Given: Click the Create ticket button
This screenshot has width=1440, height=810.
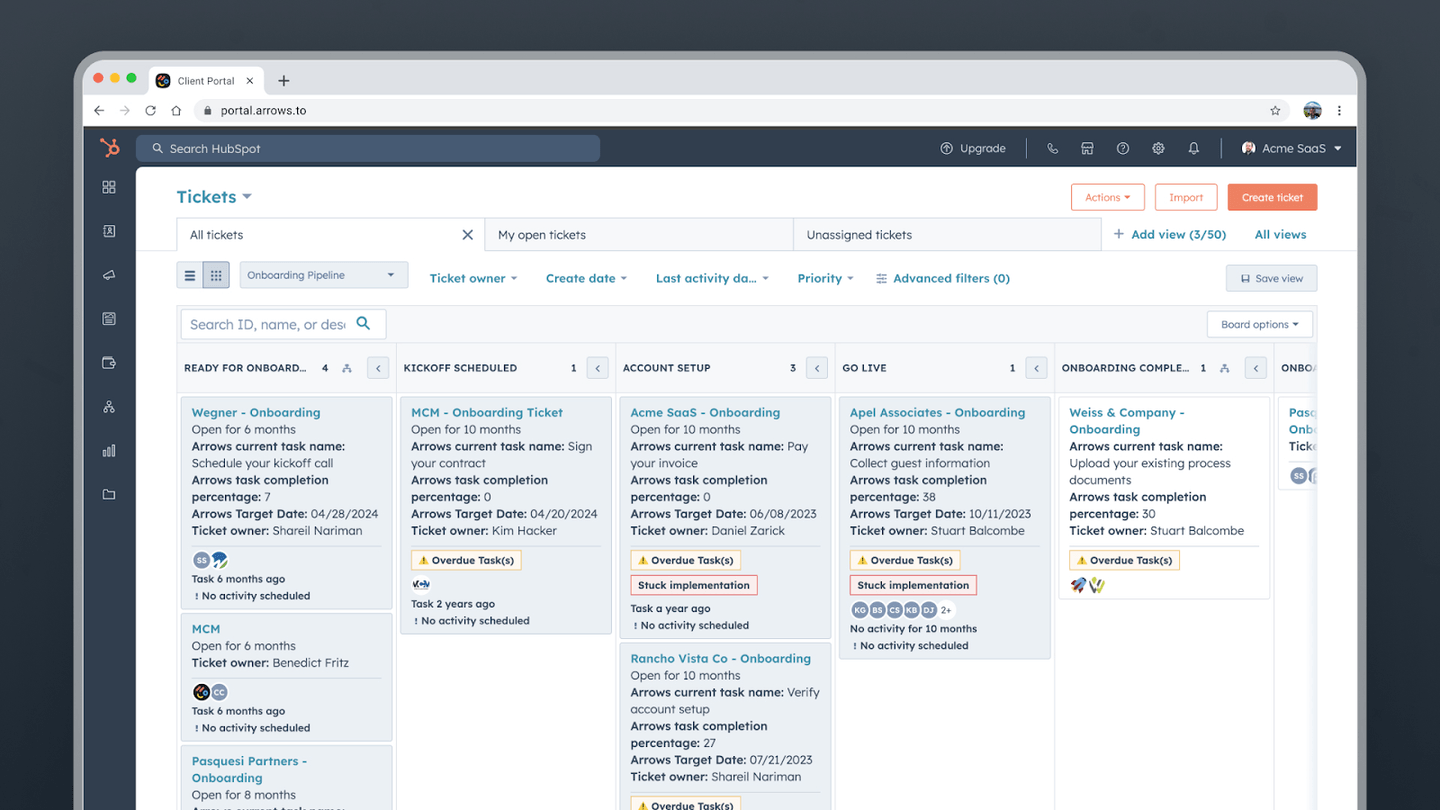Looking at the screenshot, I should 1272,197.
